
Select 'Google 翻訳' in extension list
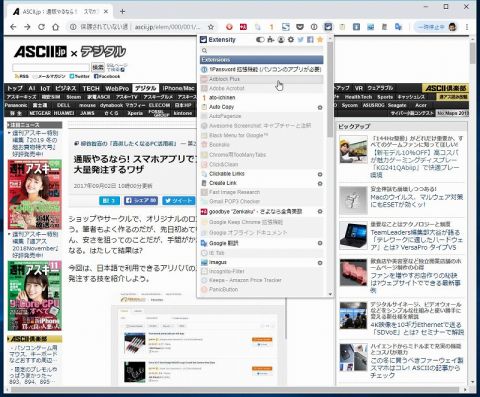click(x=223, y=243)
